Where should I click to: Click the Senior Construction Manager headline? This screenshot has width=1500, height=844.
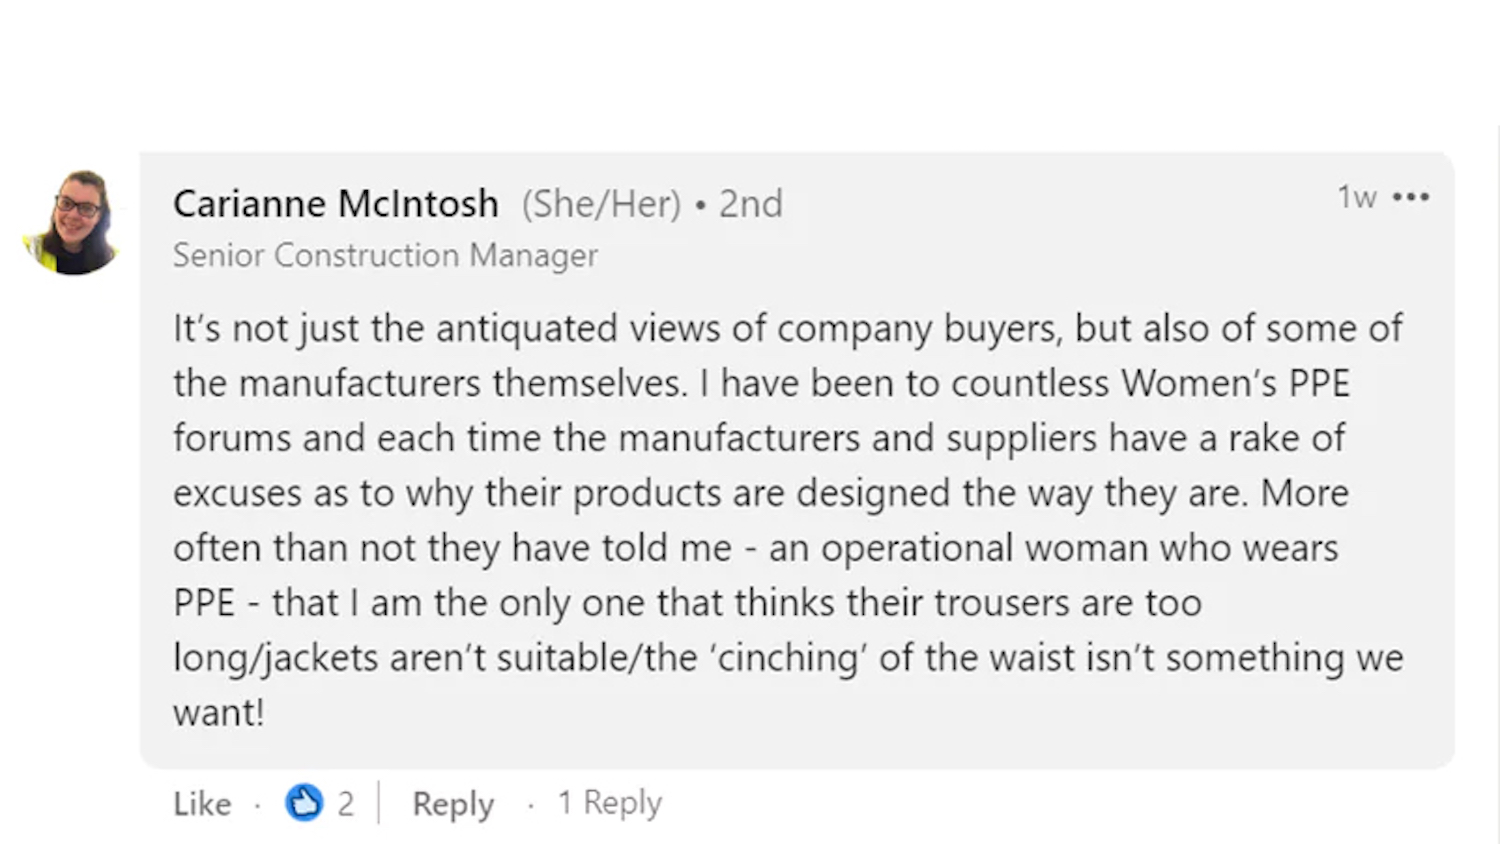point(385,255)
